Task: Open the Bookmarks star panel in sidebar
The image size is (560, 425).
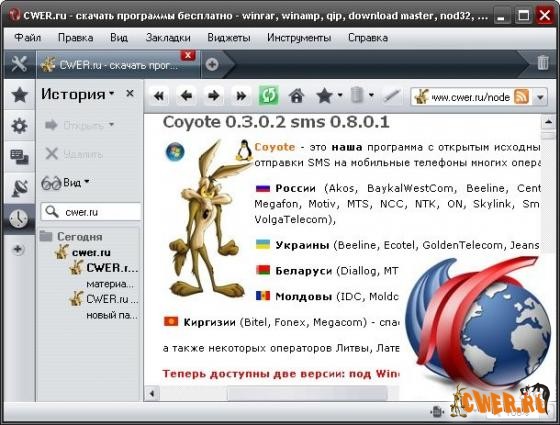Action: [x=19, y=95]
